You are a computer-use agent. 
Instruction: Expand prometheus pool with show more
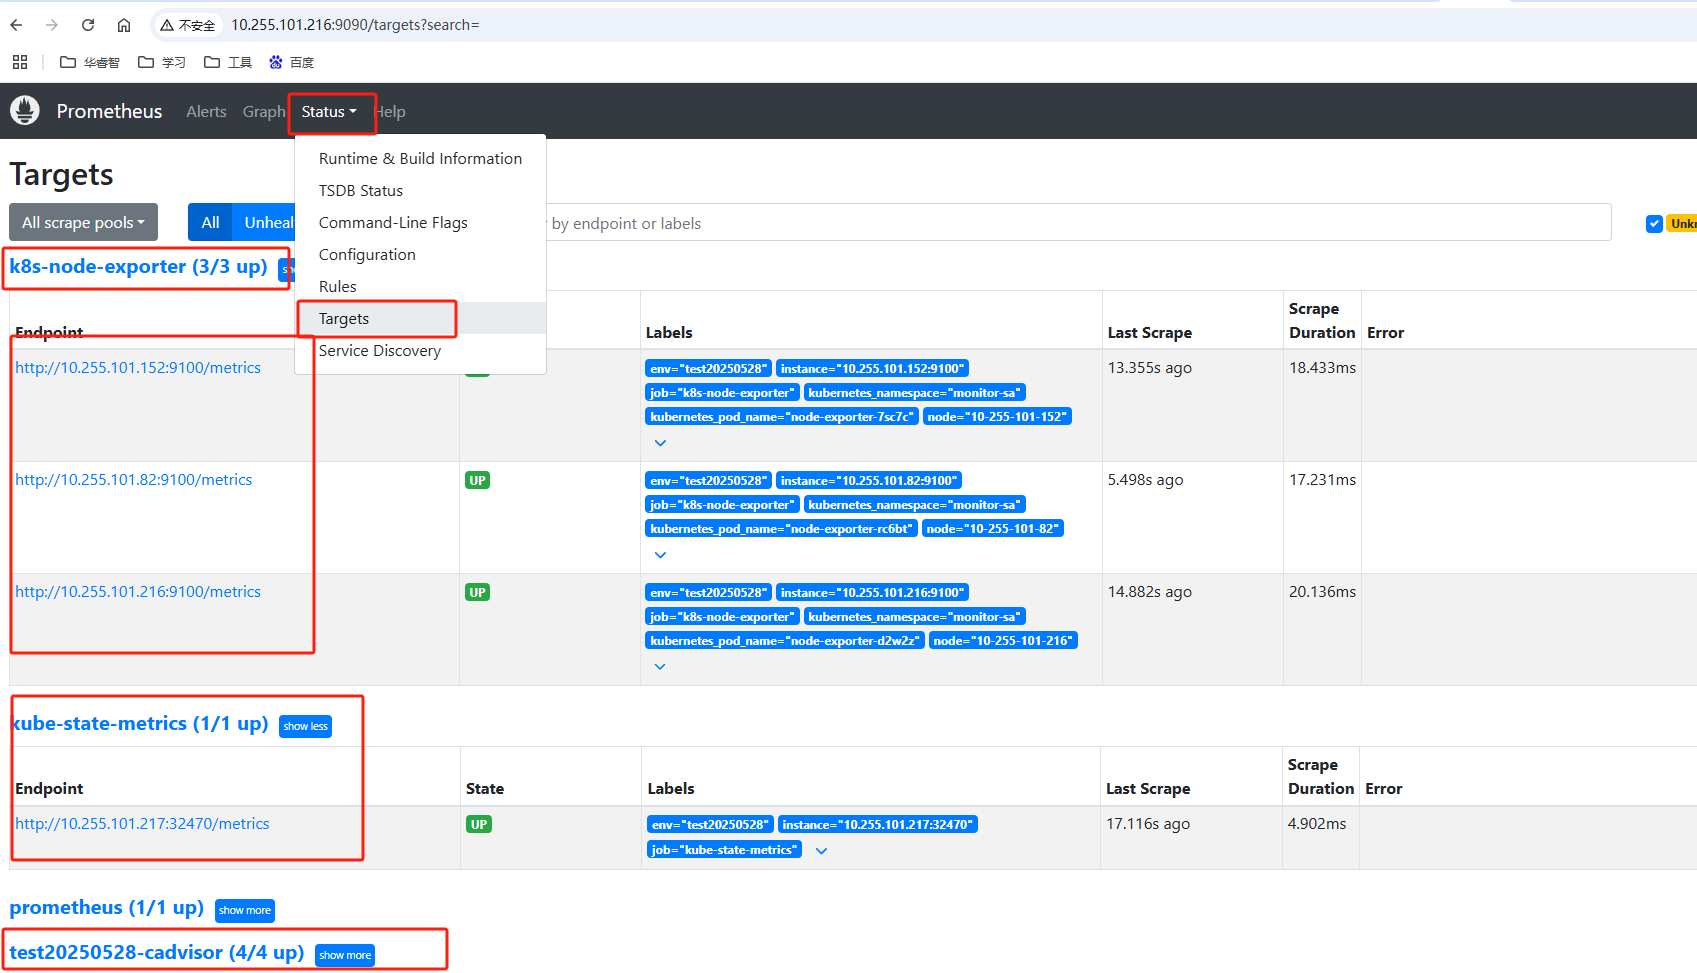coord(245,910)
